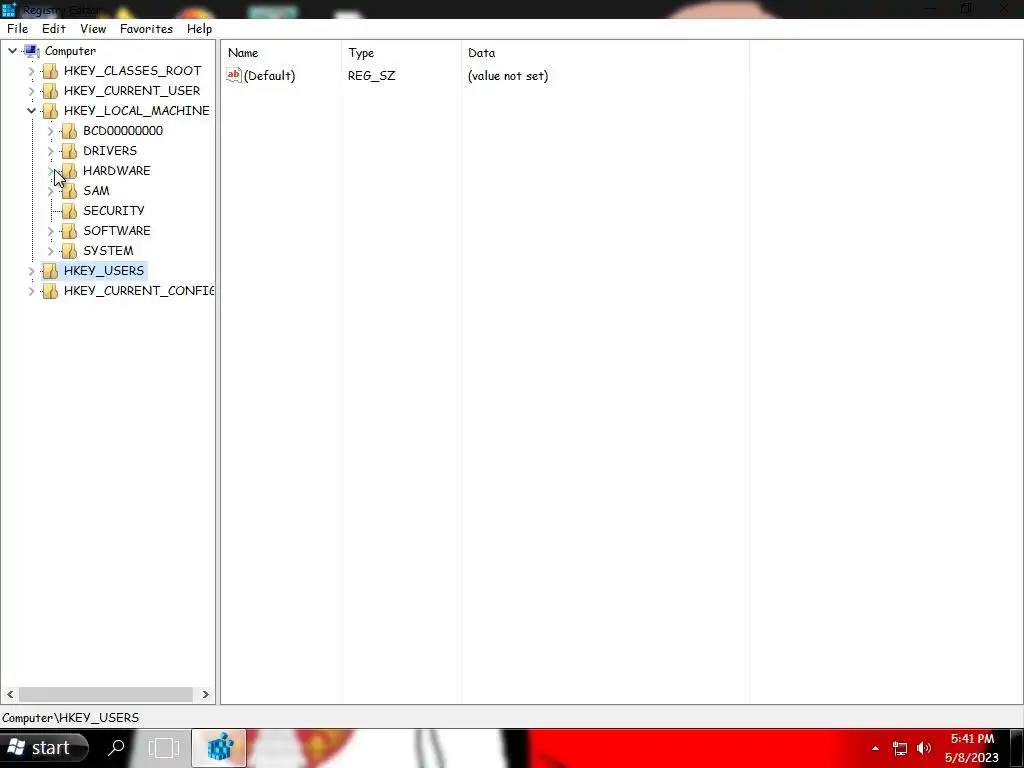Expand the SOFTWARE subkey
1024x768 pixels.
click(50, 231)
